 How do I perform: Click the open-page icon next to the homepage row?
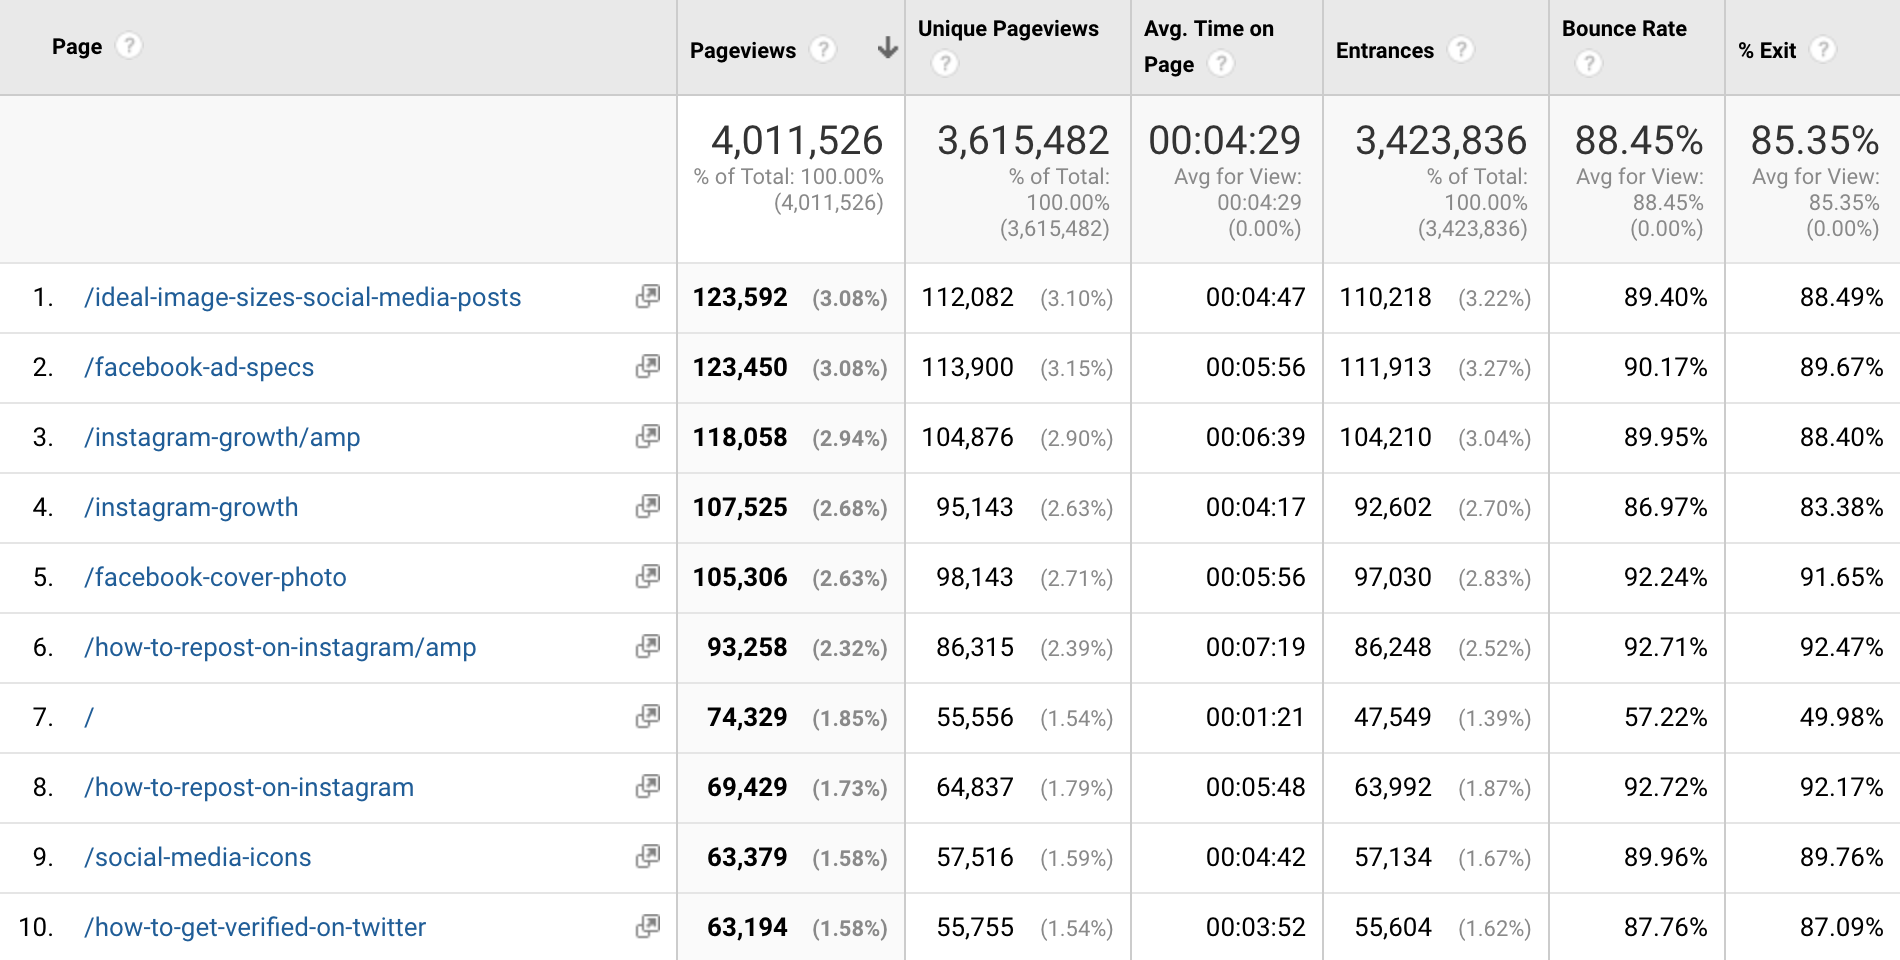648,717
